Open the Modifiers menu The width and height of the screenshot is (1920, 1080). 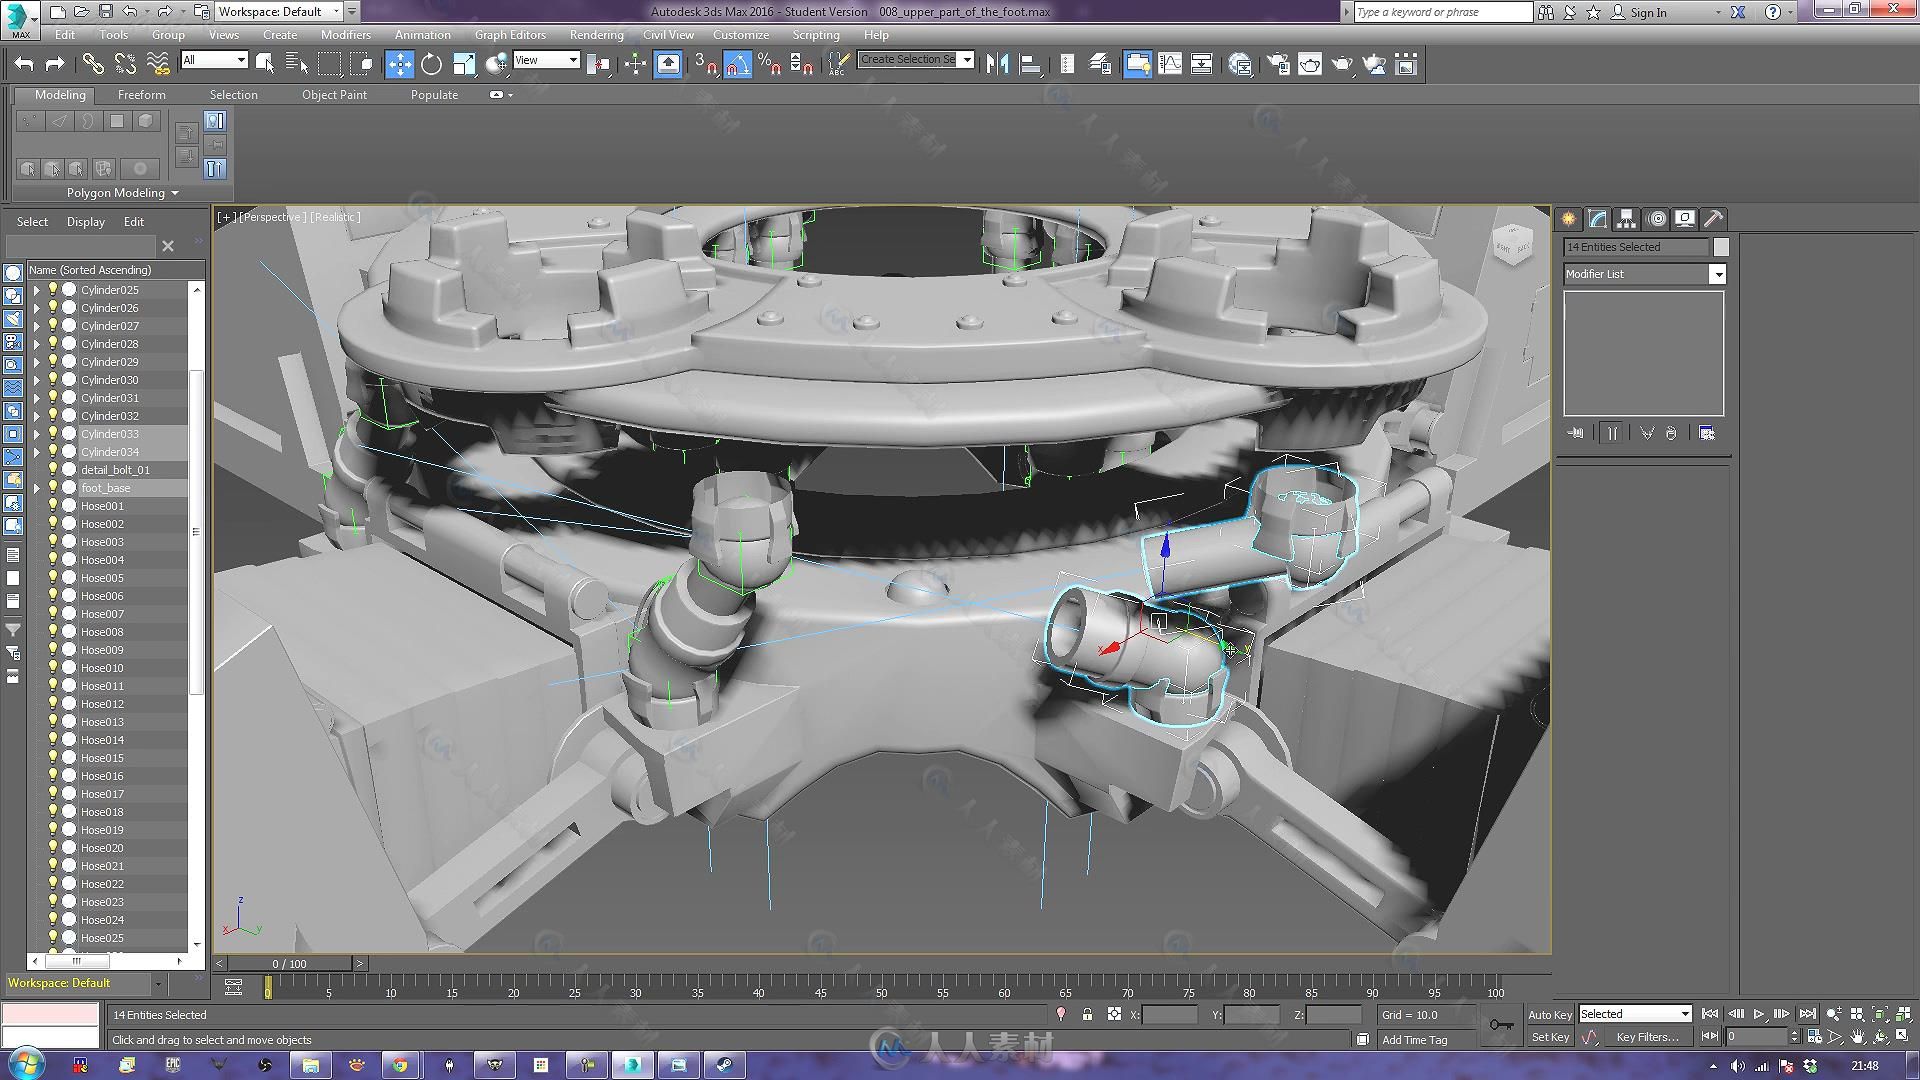(x=346, y=35)
